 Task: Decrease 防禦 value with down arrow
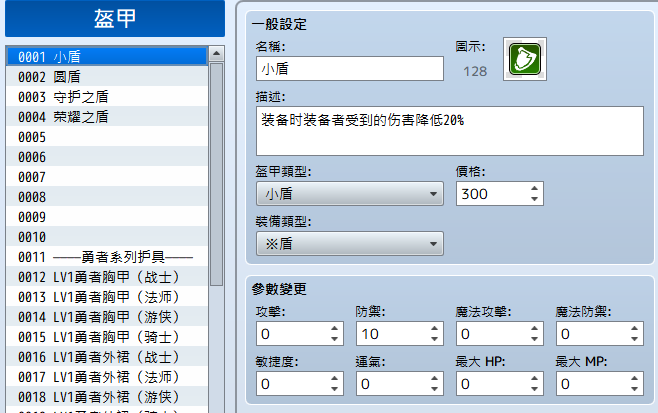click(434, 339)
